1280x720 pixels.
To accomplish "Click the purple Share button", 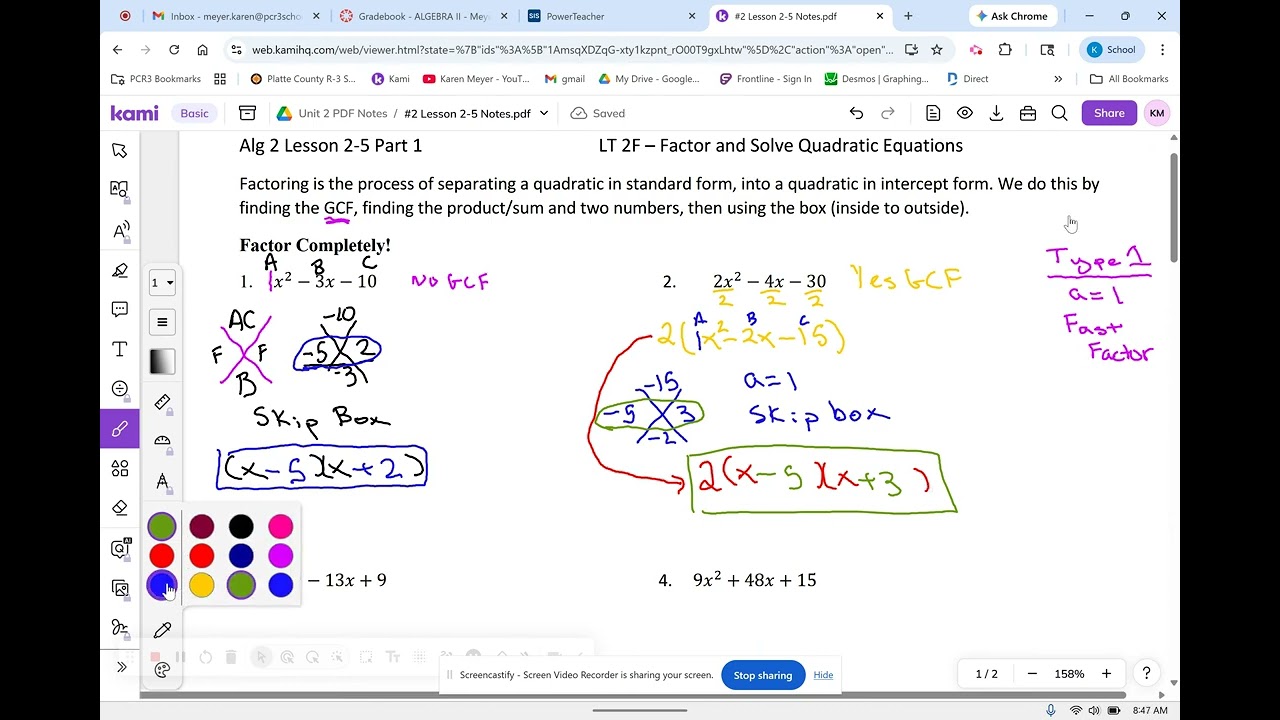I will click(x=1109, y=113).
